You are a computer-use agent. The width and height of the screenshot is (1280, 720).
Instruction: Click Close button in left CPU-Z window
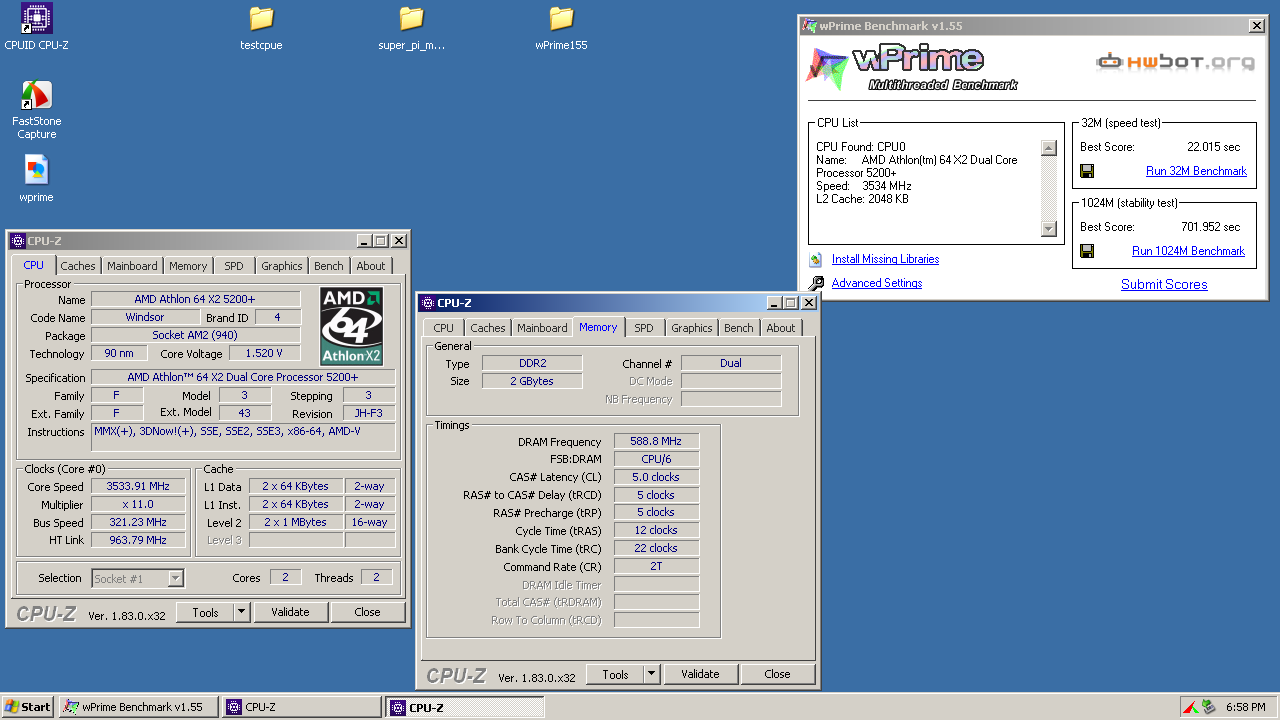pyautogui.click(x=368, y=612)
